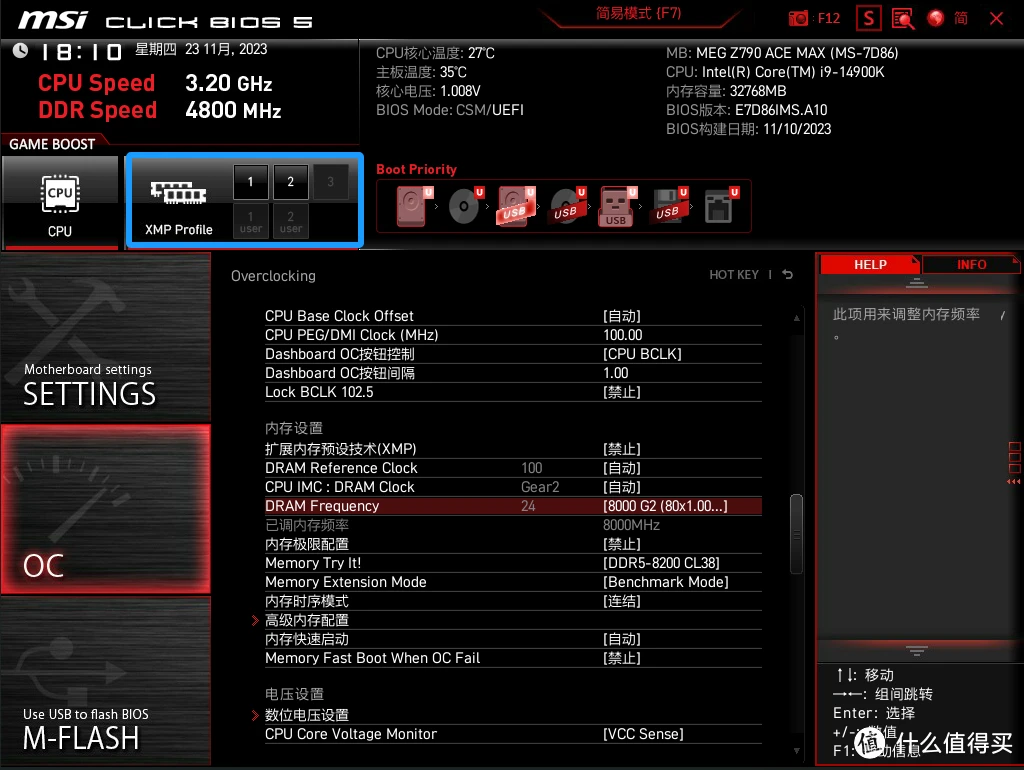Open 扩展内存预设技术(XMP) option
Image resolution: width=1024 pixels, height=770 pixels.
[x=513, y=449]
